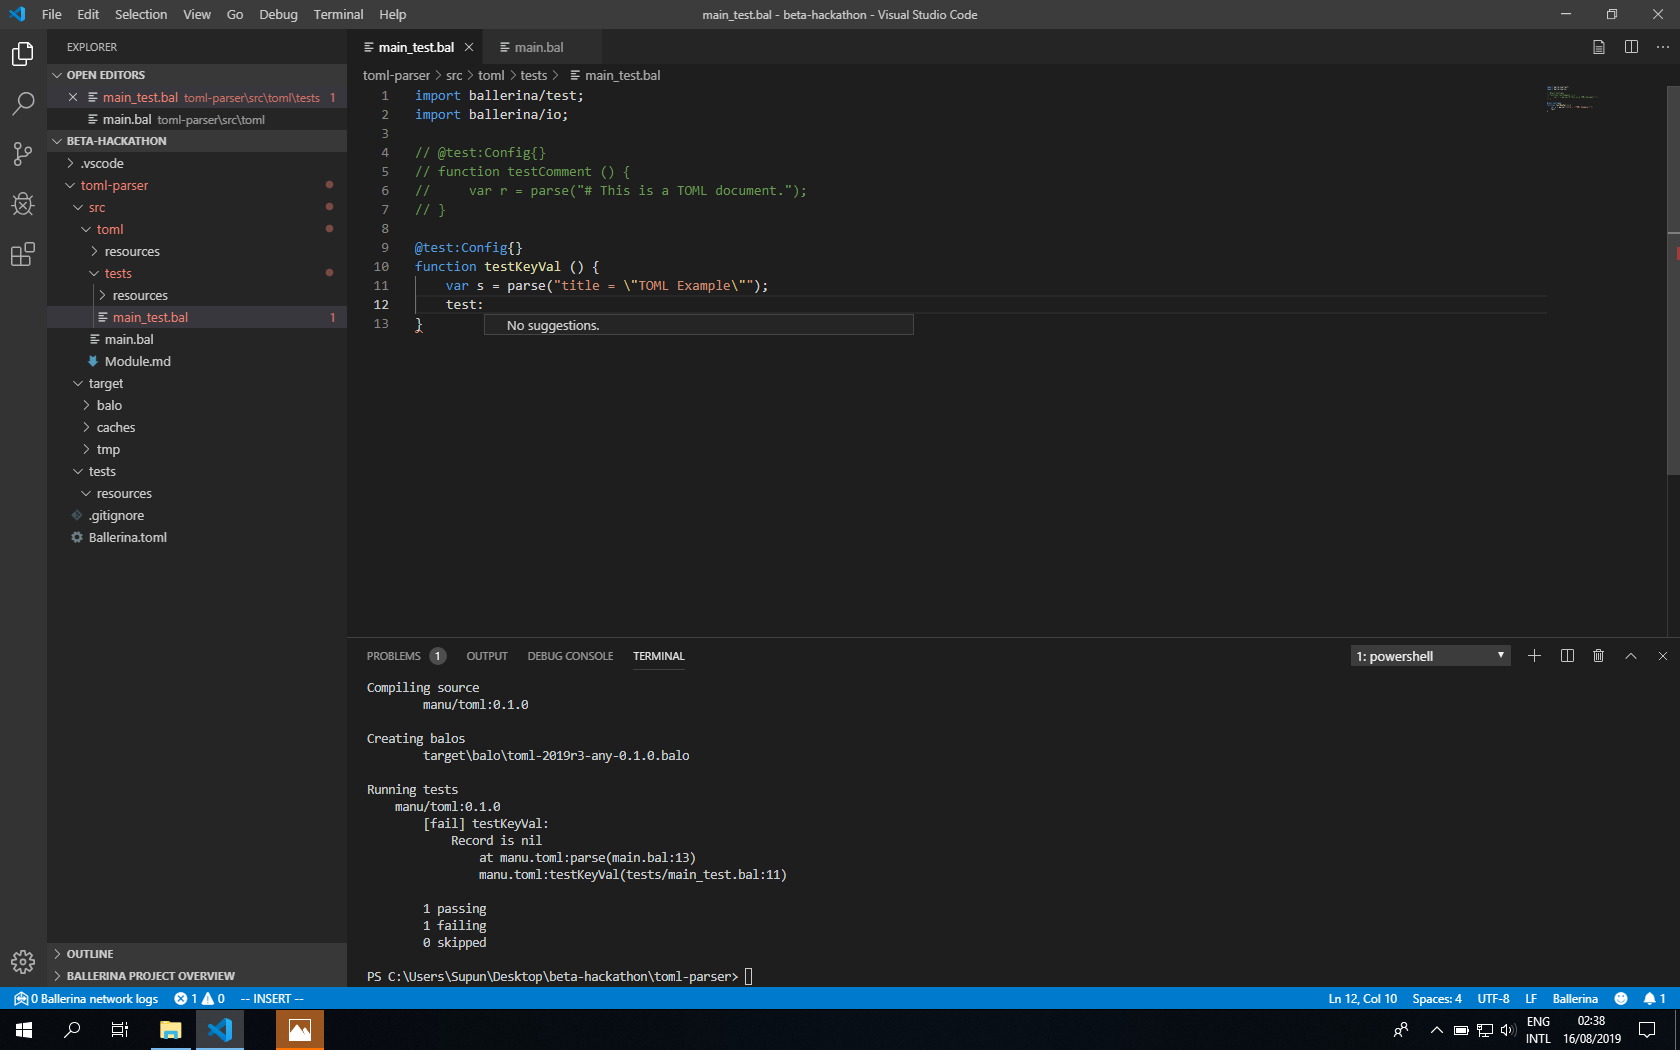Open the Debug view in activity bar
The width and height of the screenshot is (1680, 1050).
tap(22, 204)
